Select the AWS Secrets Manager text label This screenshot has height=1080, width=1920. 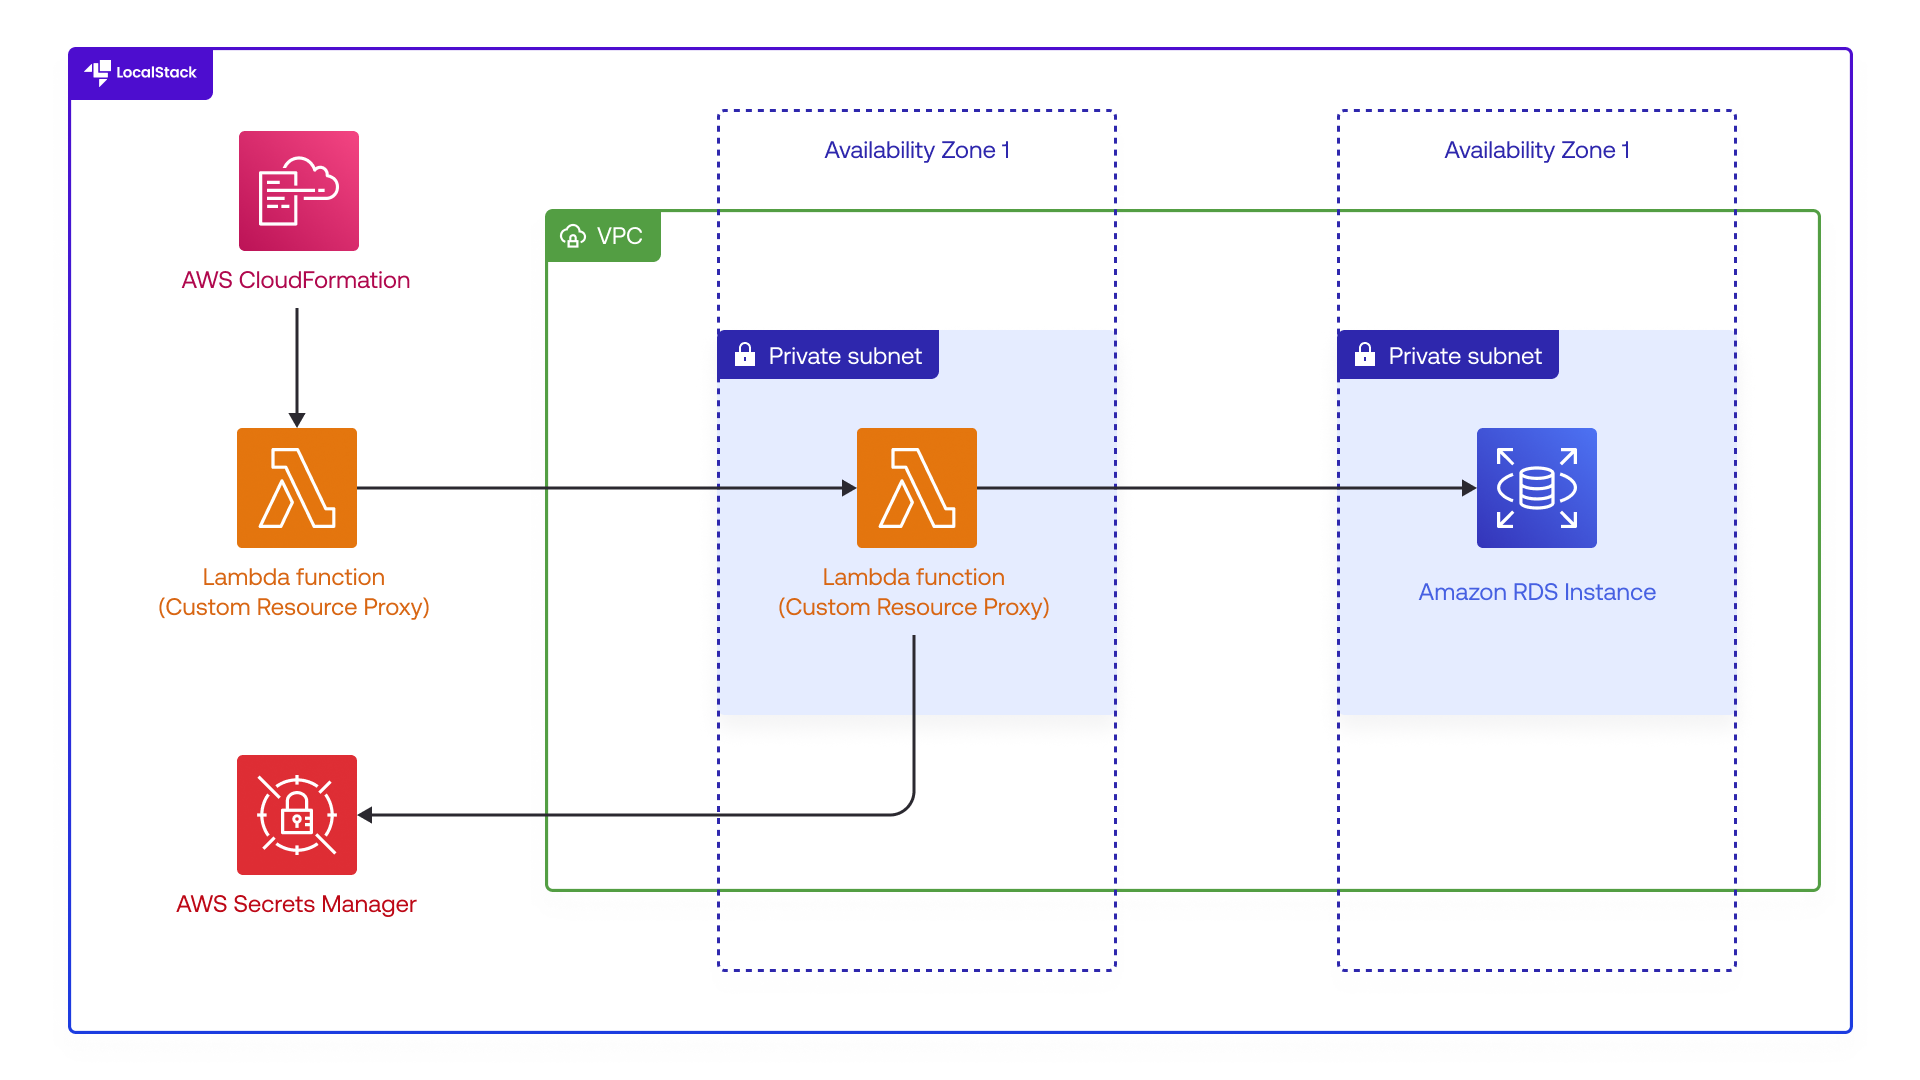[296, 903]
